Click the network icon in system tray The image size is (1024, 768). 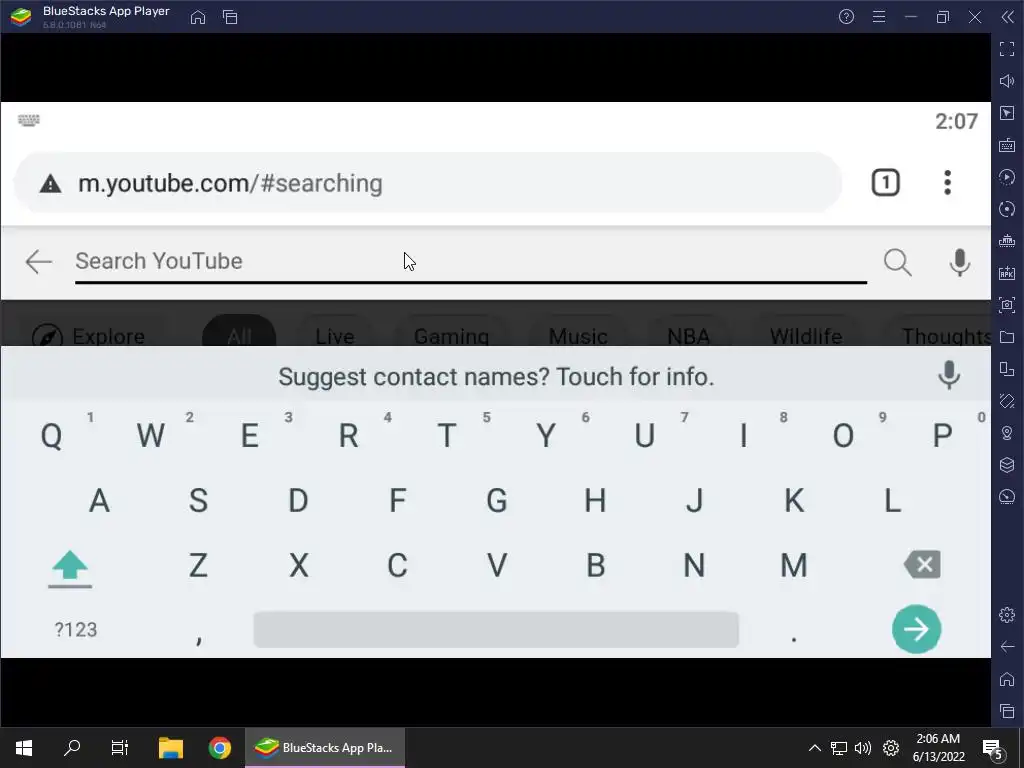pos(839,748)
